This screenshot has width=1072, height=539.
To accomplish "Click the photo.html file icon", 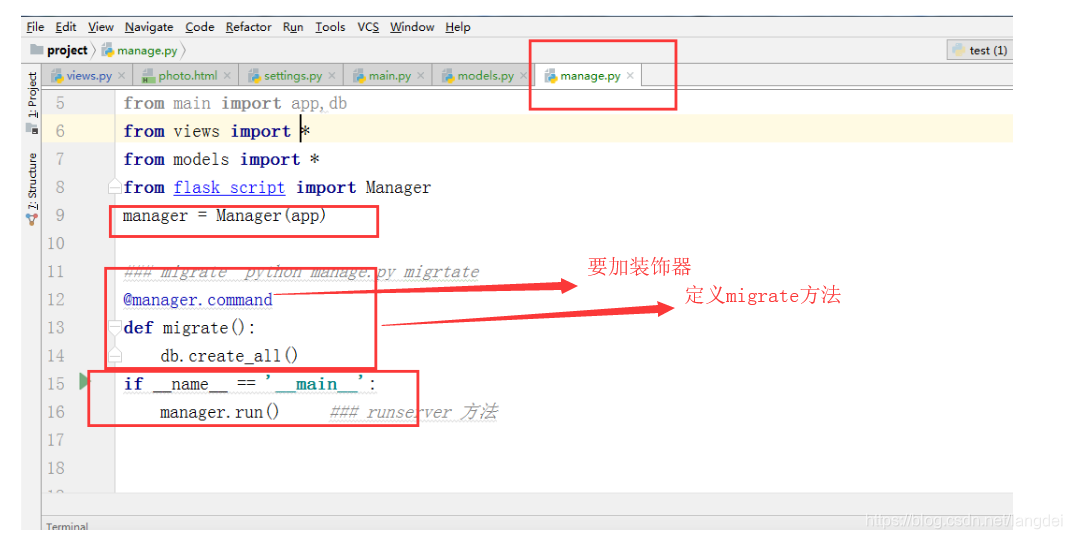I will click(148, 76).
